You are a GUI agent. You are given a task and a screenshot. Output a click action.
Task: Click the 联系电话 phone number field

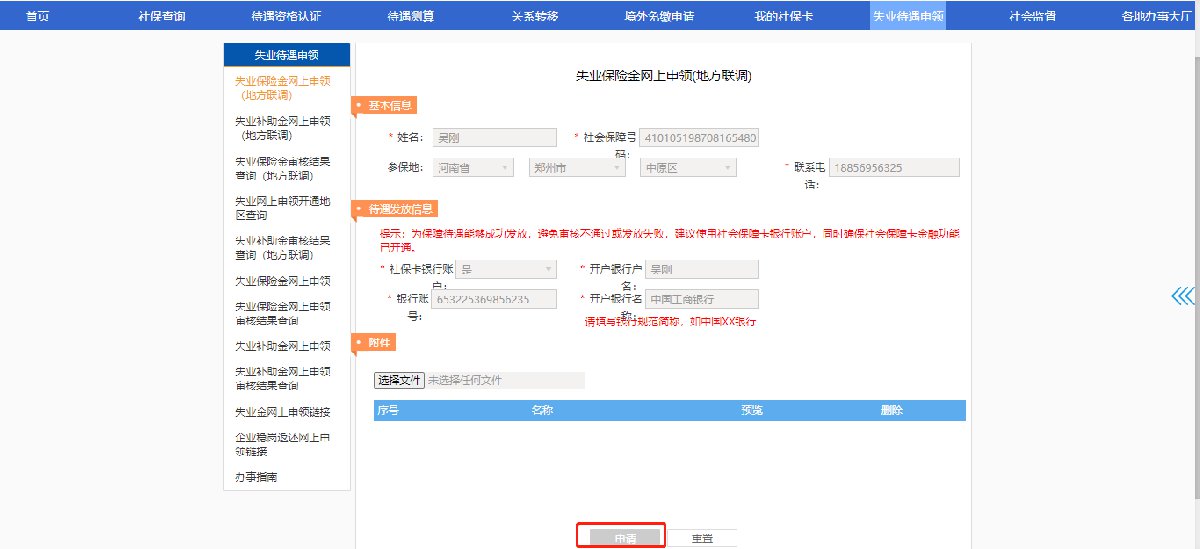tap(894, 168)
